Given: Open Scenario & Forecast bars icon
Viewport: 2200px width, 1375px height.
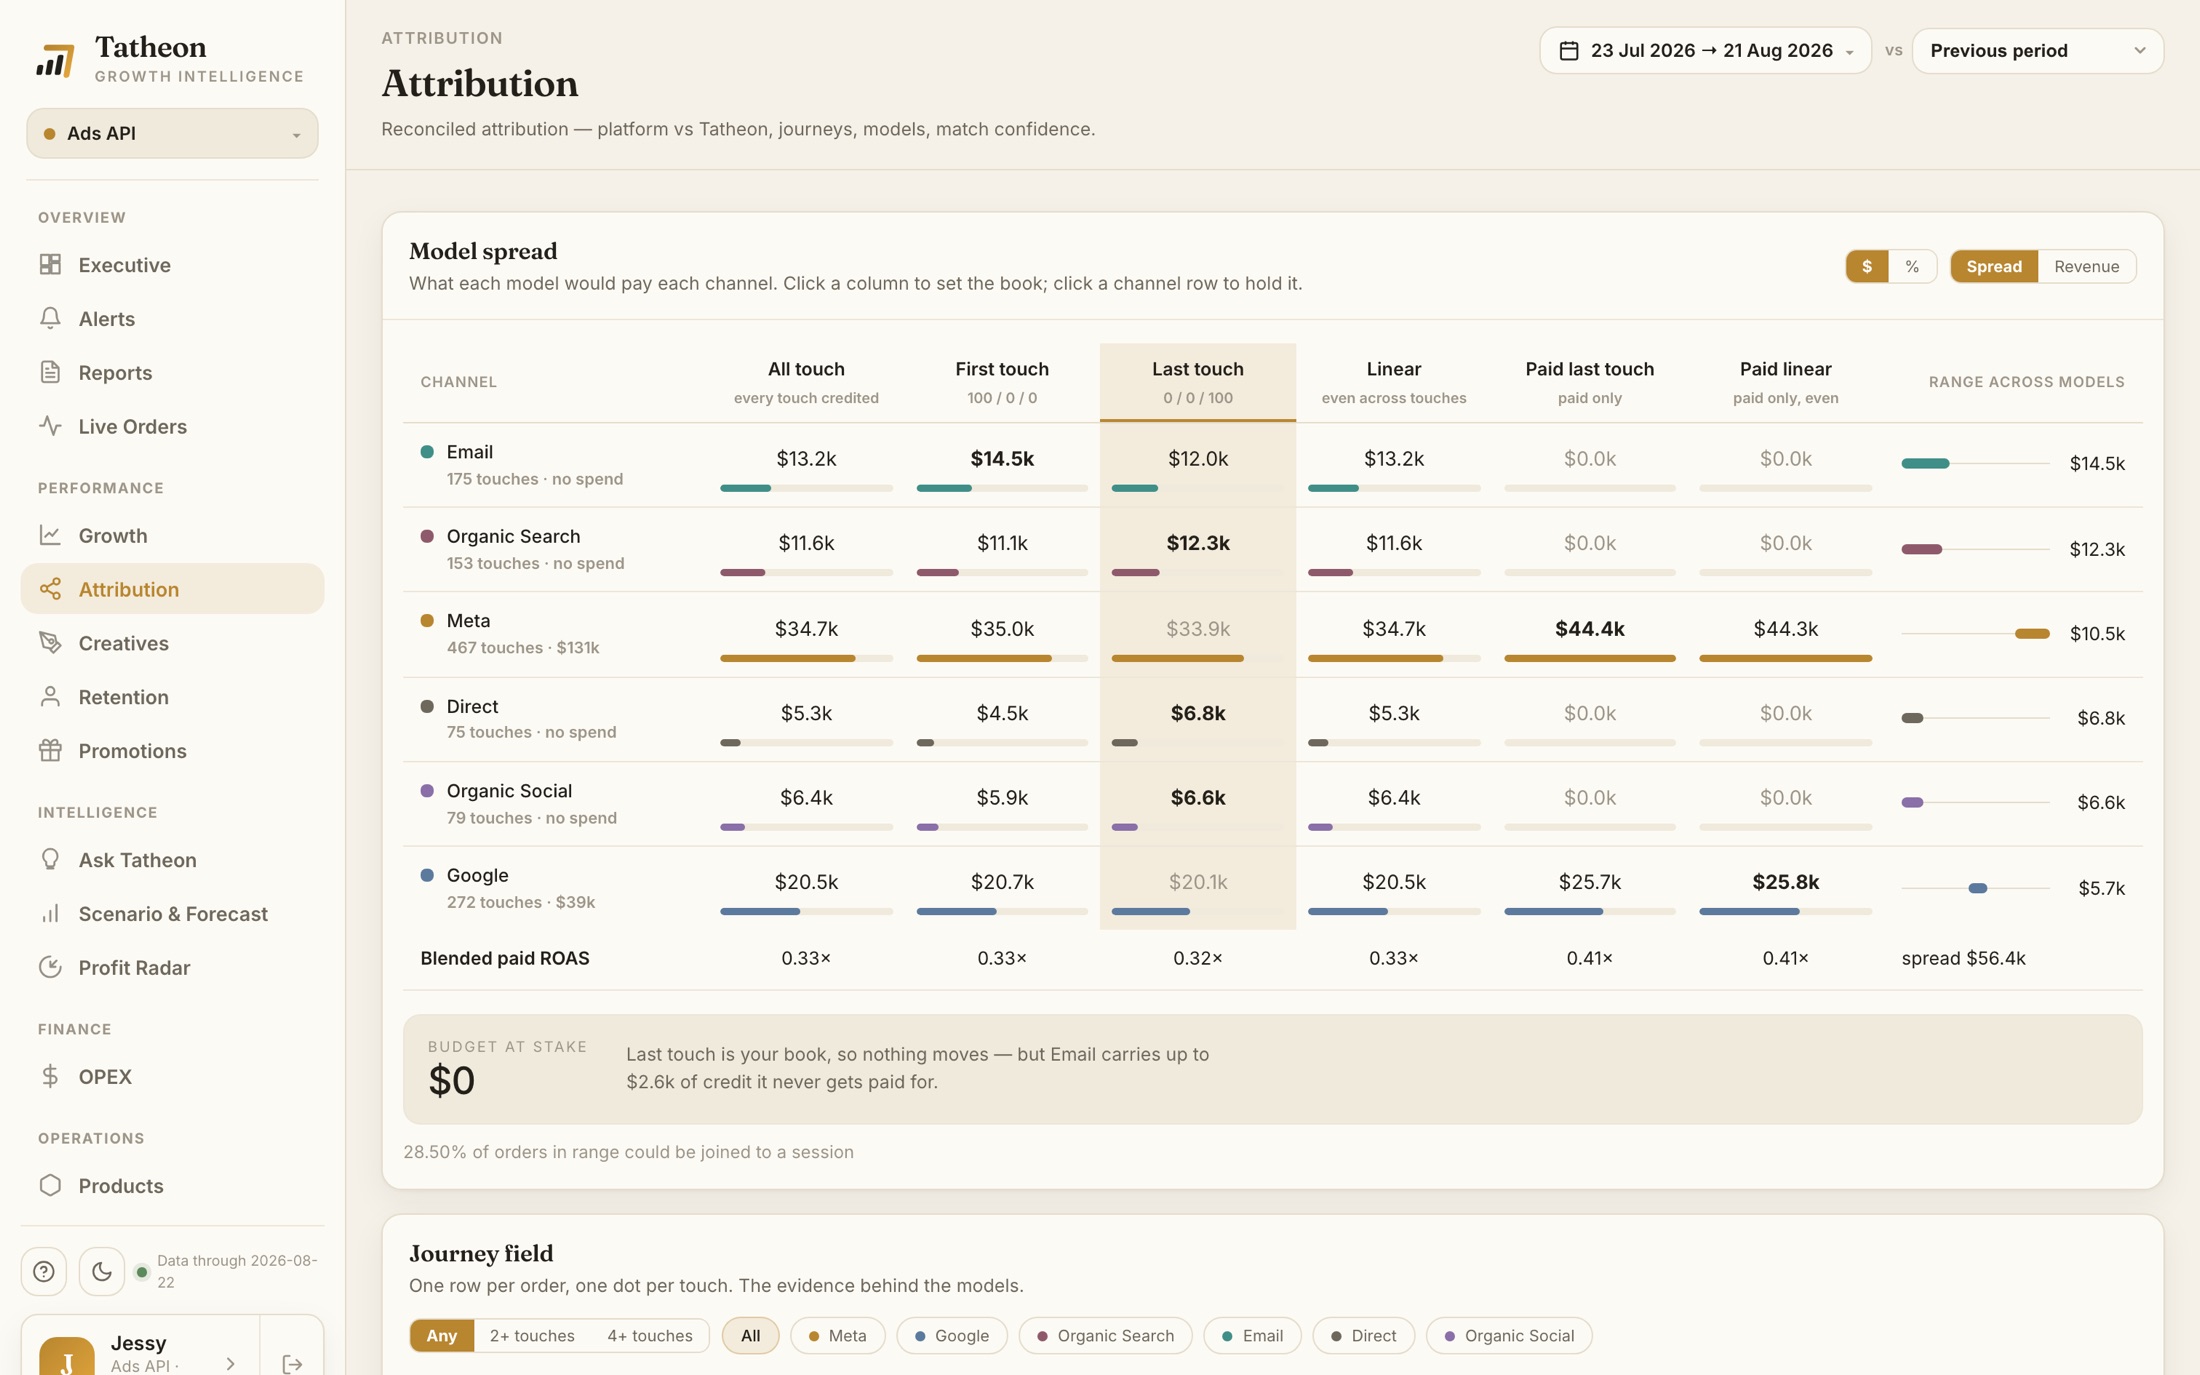Looking at the screenshot, I should (x=50, y=914).
